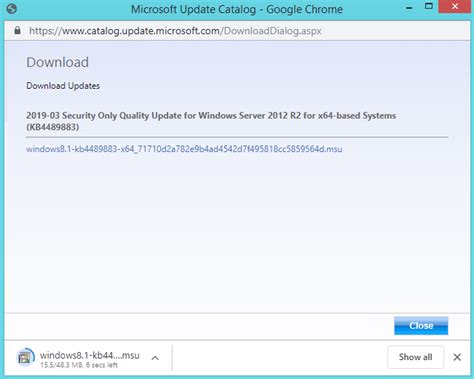Expand the download item options chevron
This screenshot has width=474, height=379.
[x=155, y=358]
